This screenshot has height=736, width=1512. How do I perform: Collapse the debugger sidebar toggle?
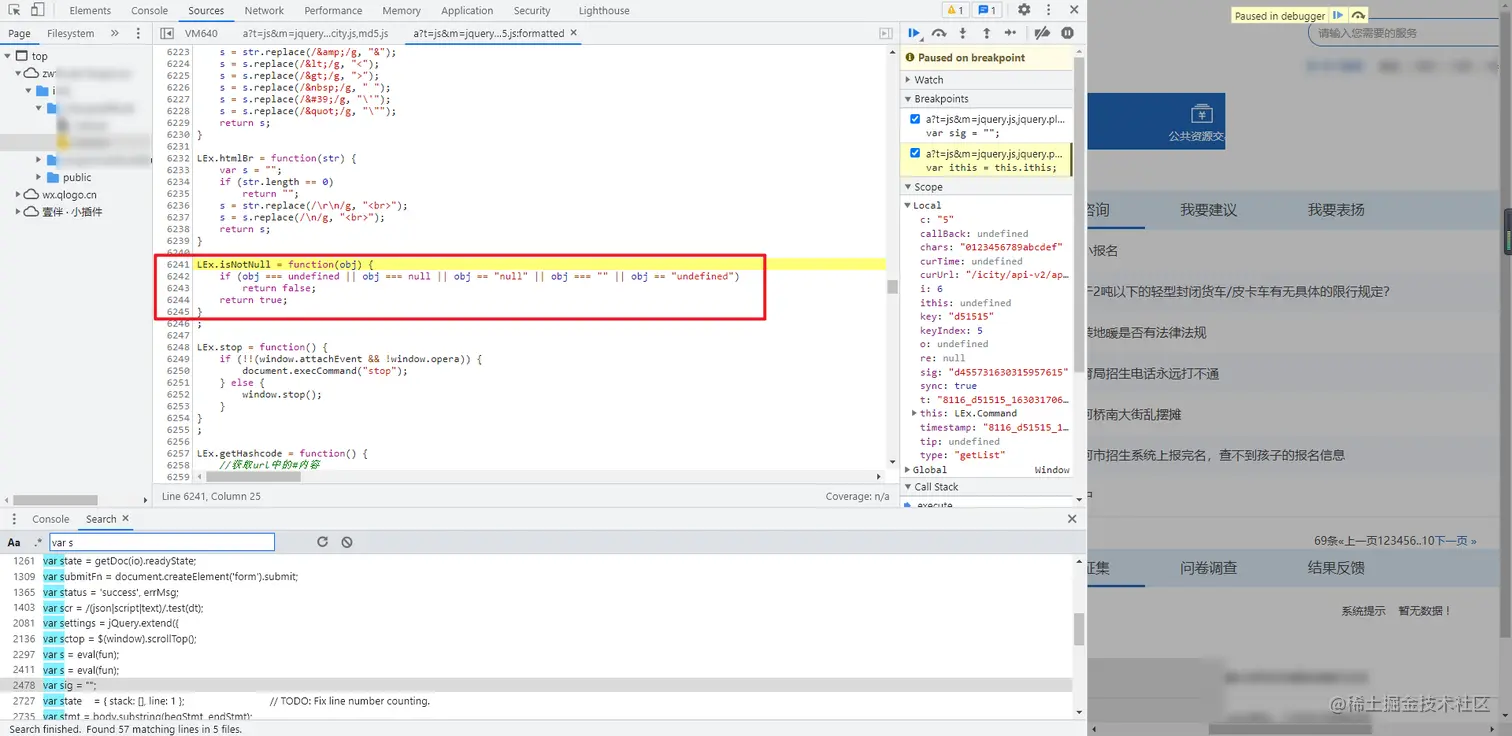click(885, 33)
